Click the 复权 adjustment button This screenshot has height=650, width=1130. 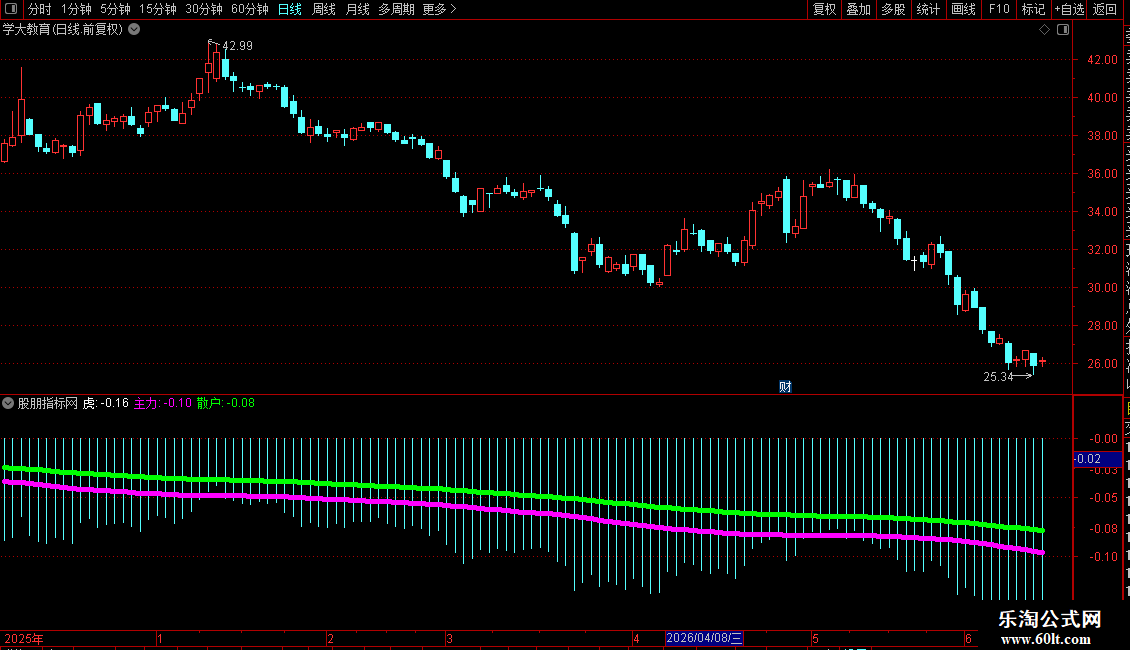click(x=824, y=9)
